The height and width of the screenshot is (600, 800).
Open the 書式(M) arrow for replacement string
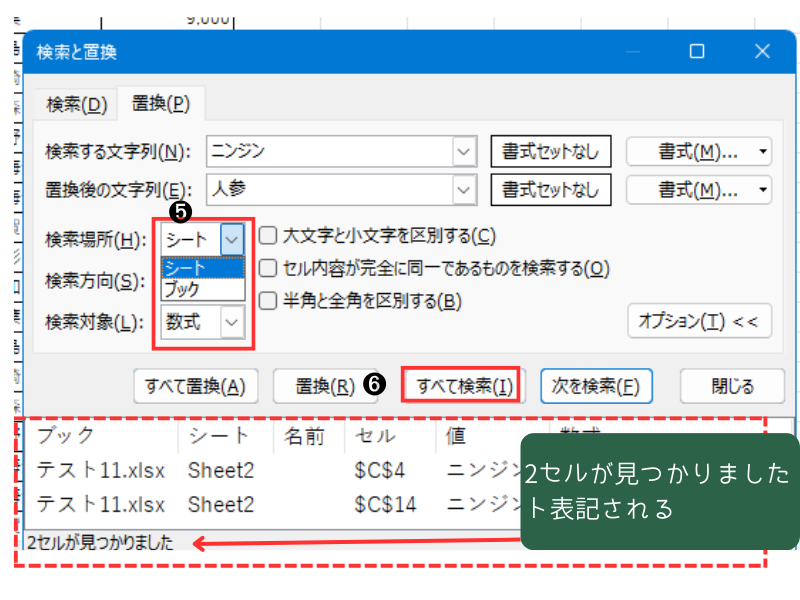click(764, 189)
